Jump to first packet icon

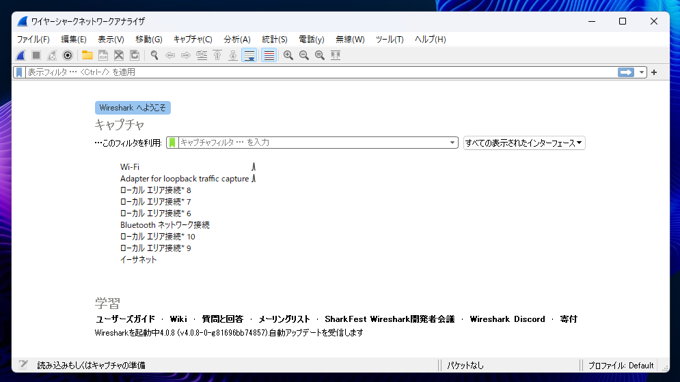tap(217, 56)
